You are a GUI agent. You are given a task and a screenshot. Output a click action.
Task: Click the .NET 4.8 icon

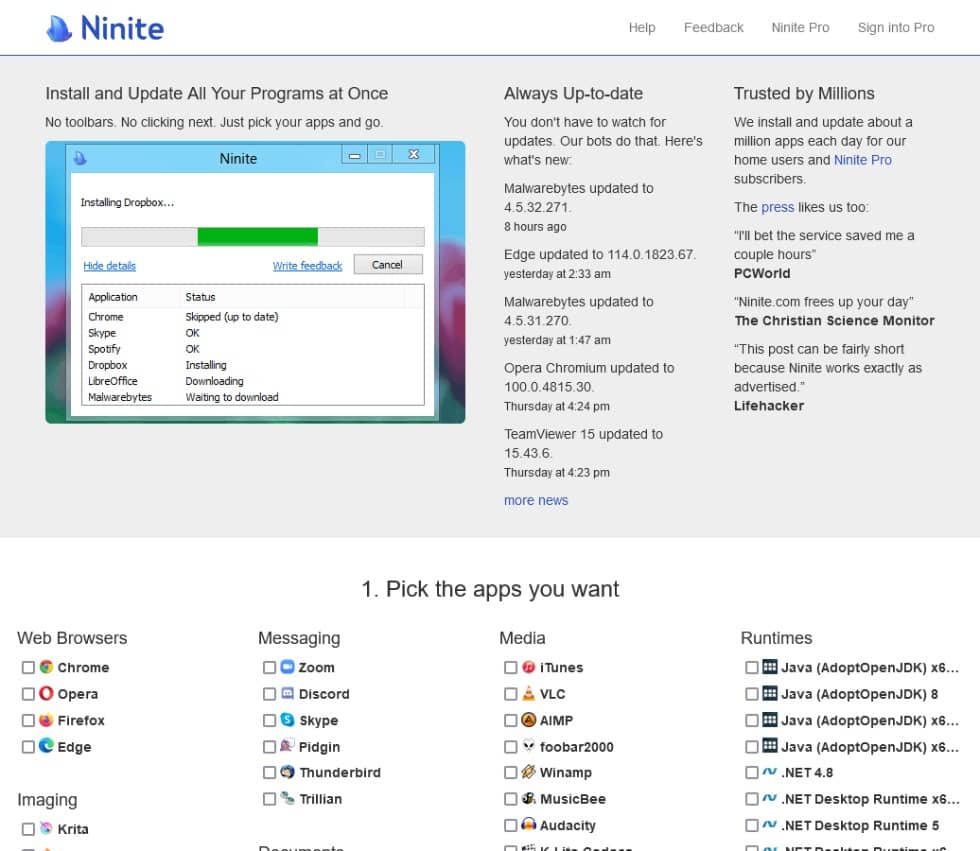pos(770,772)
